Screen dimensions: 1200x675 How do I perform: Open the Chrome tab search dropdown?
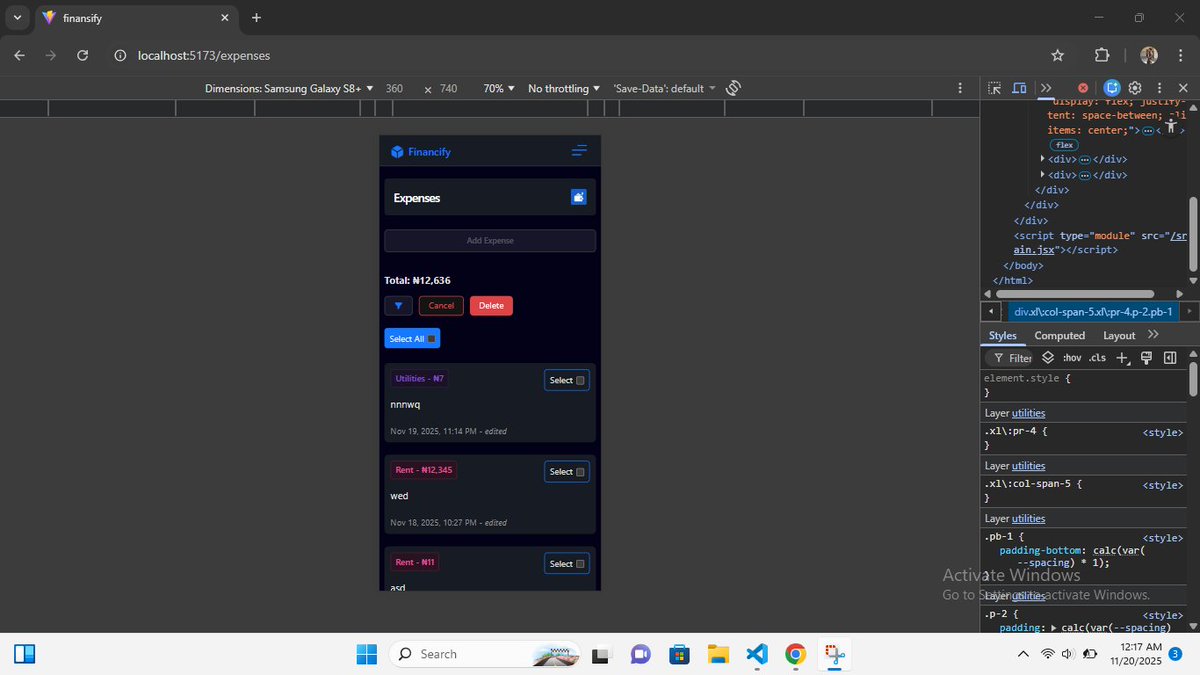click(17, 18)
